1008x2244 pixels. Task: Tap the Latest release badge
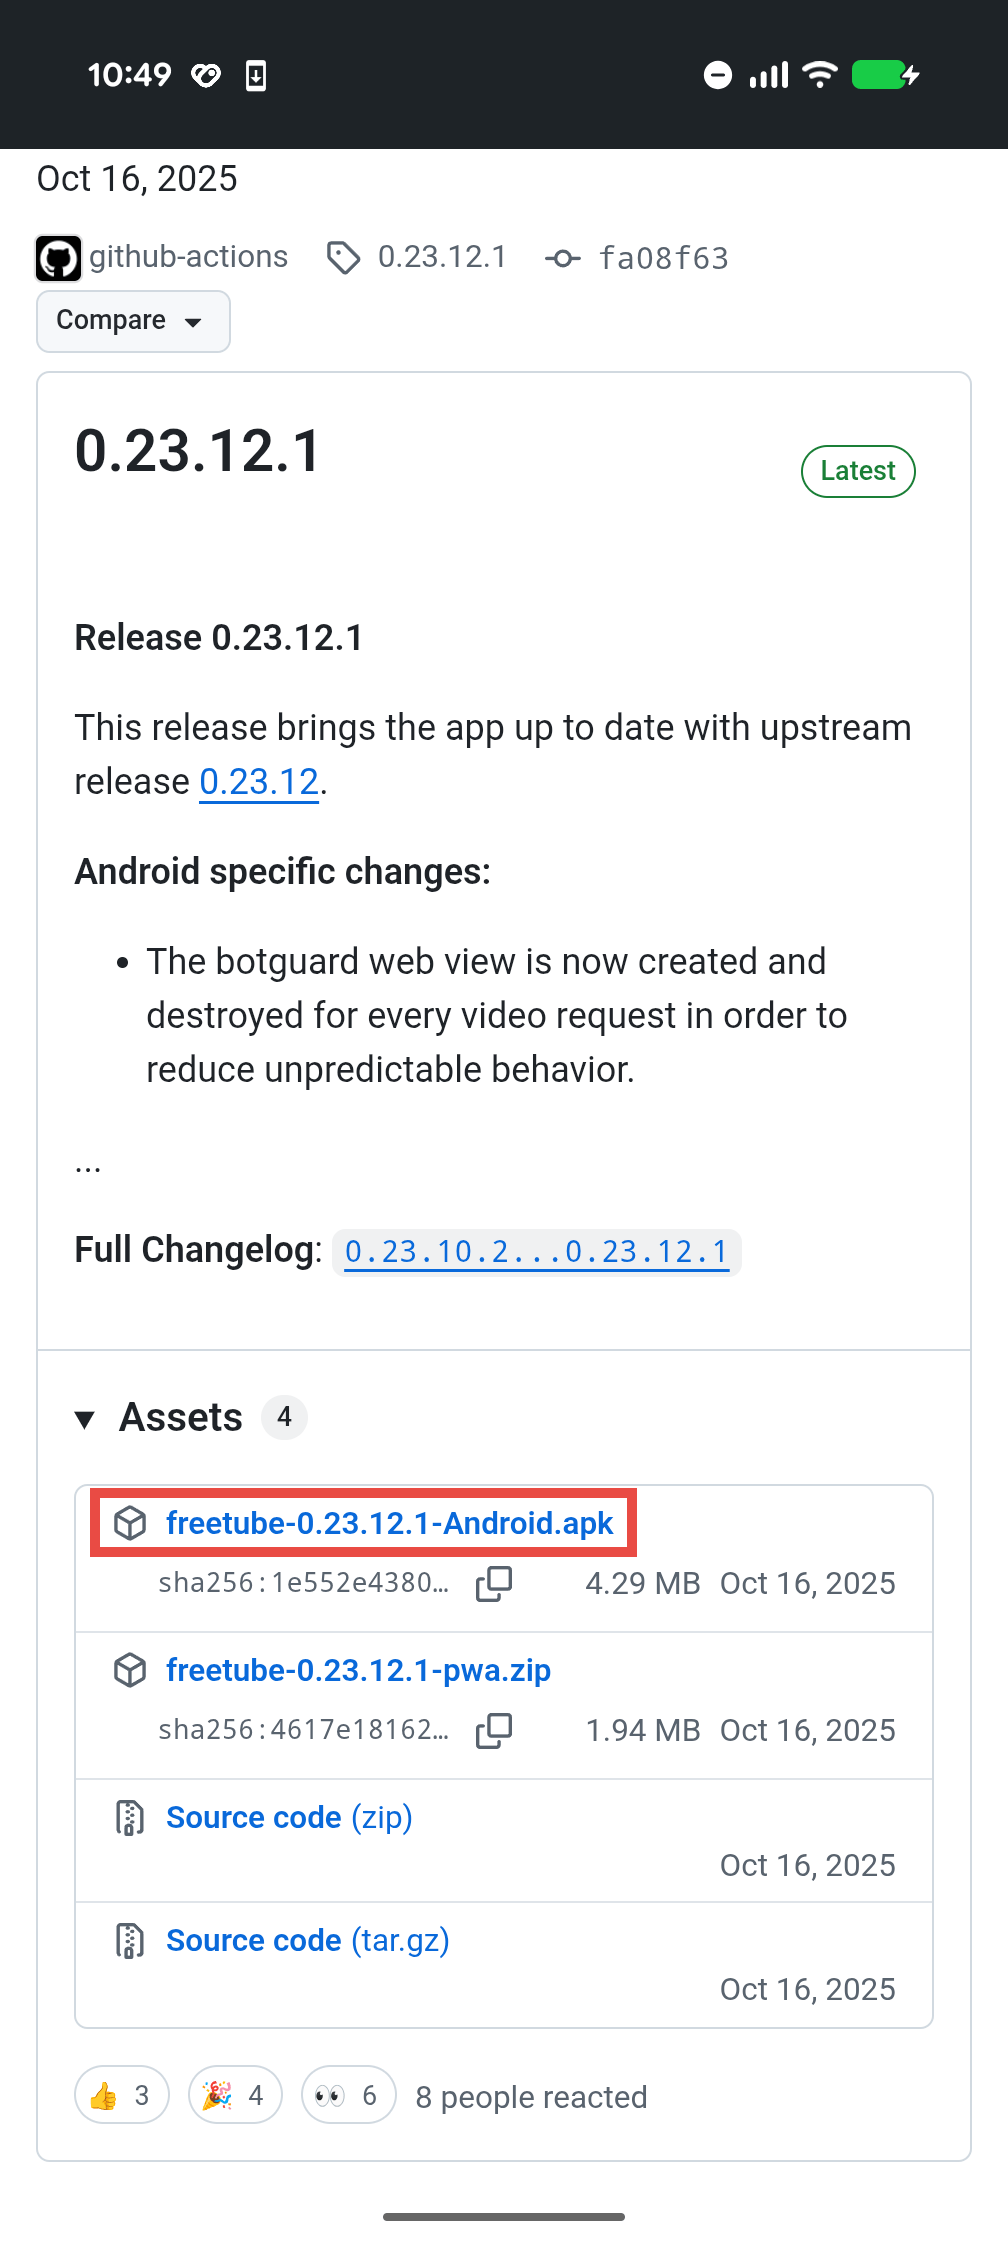coord(858,471)
